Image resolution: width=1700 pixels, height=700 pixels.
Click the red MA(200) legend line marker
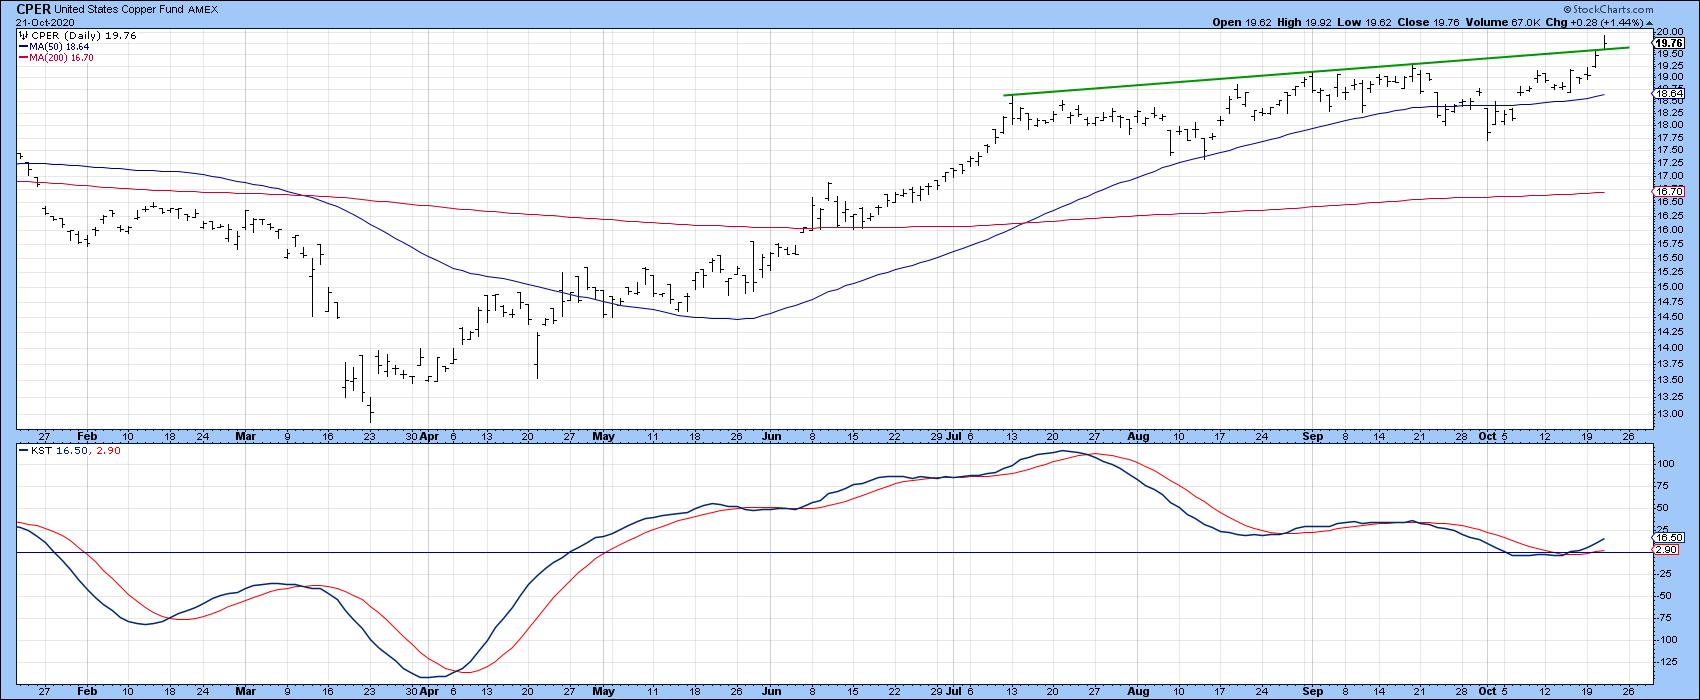(x=24, y=58)
